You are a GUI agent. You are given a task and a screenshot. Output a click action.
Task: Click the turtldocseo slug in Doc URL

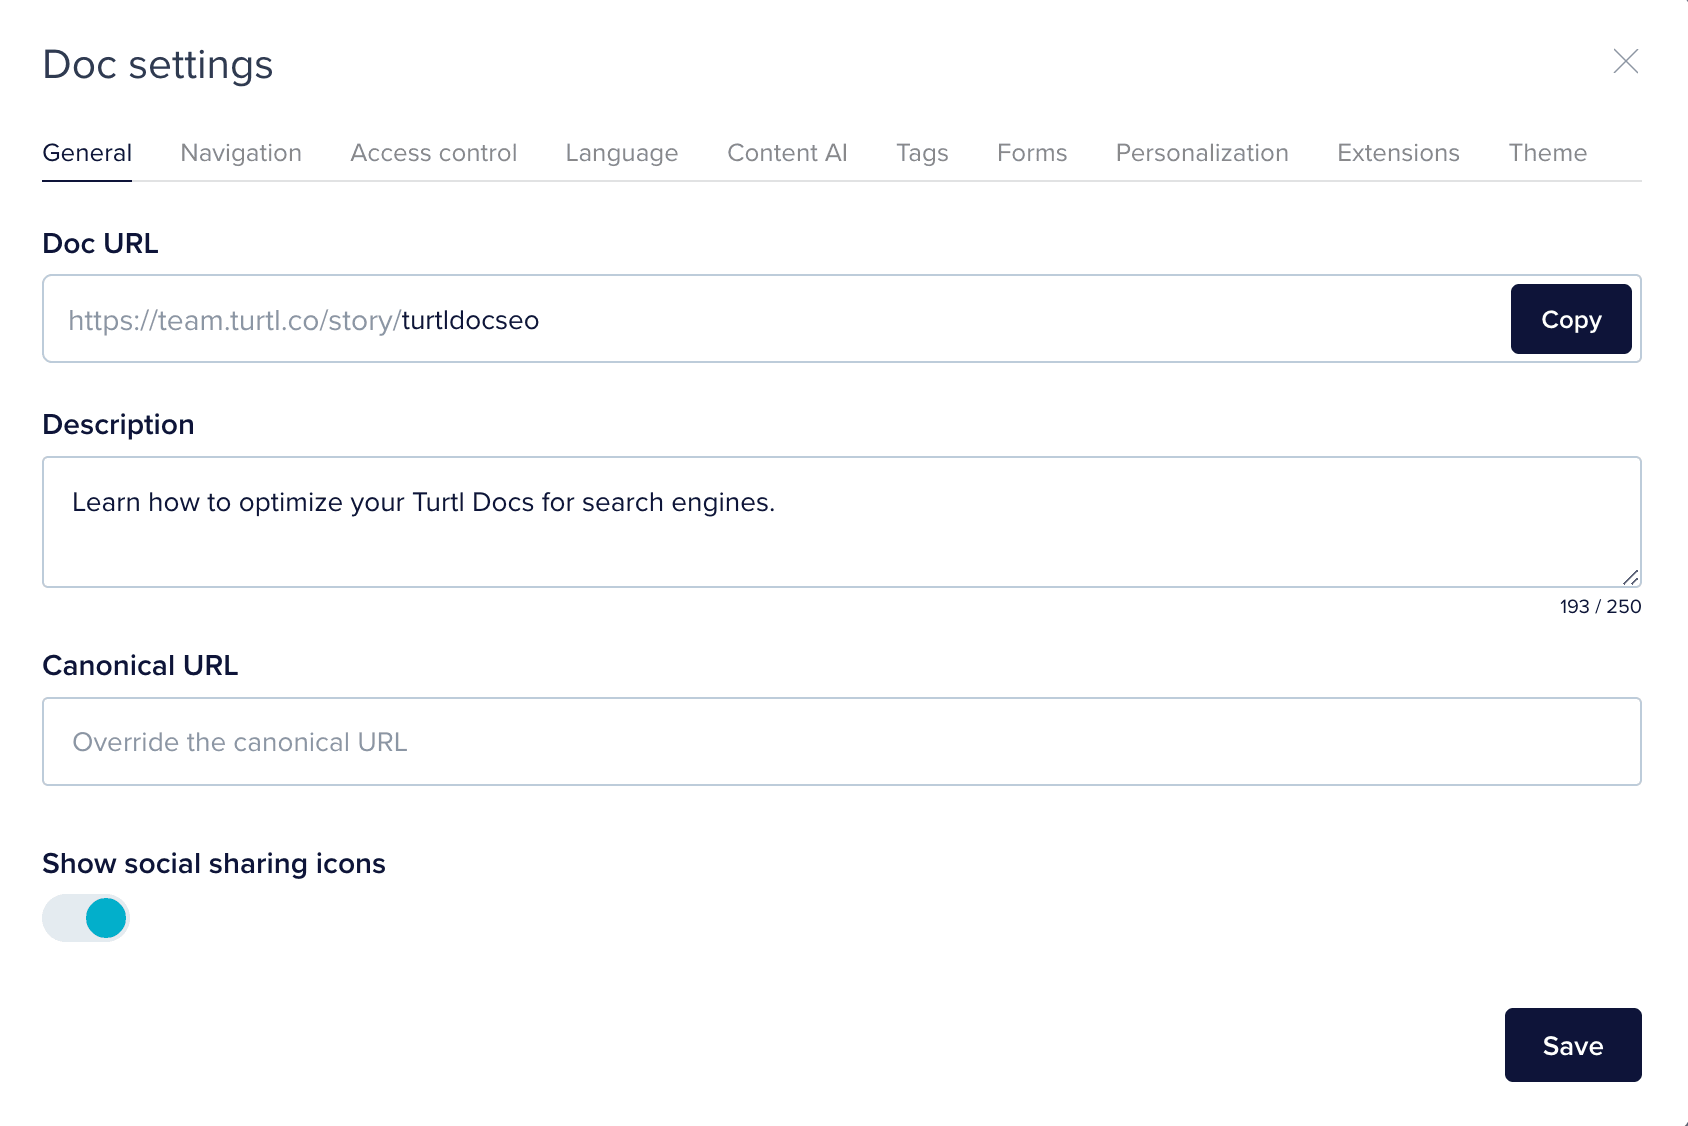[x=470, y=320]
